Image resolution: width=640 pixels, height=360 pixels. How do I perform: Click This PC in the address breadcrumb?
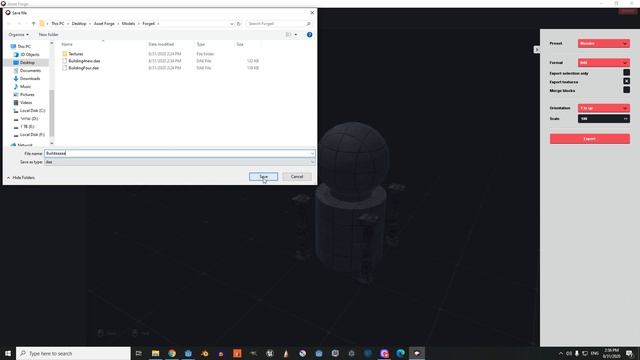[x=58, y=24]
